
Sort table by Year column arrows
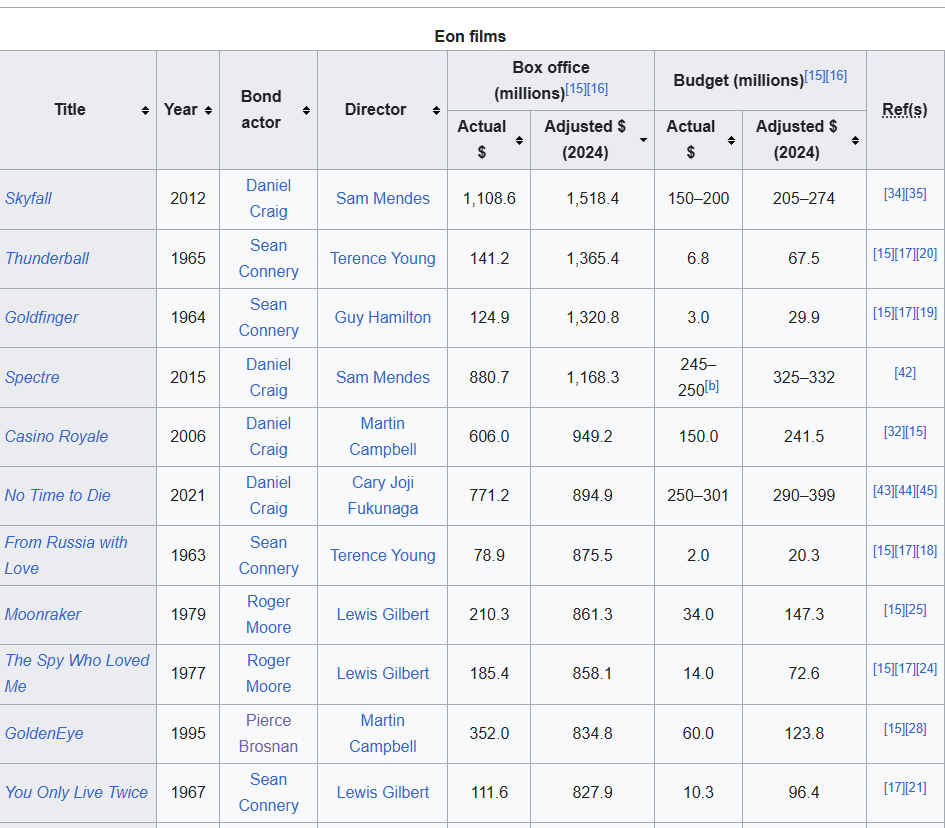click(208, 110)
